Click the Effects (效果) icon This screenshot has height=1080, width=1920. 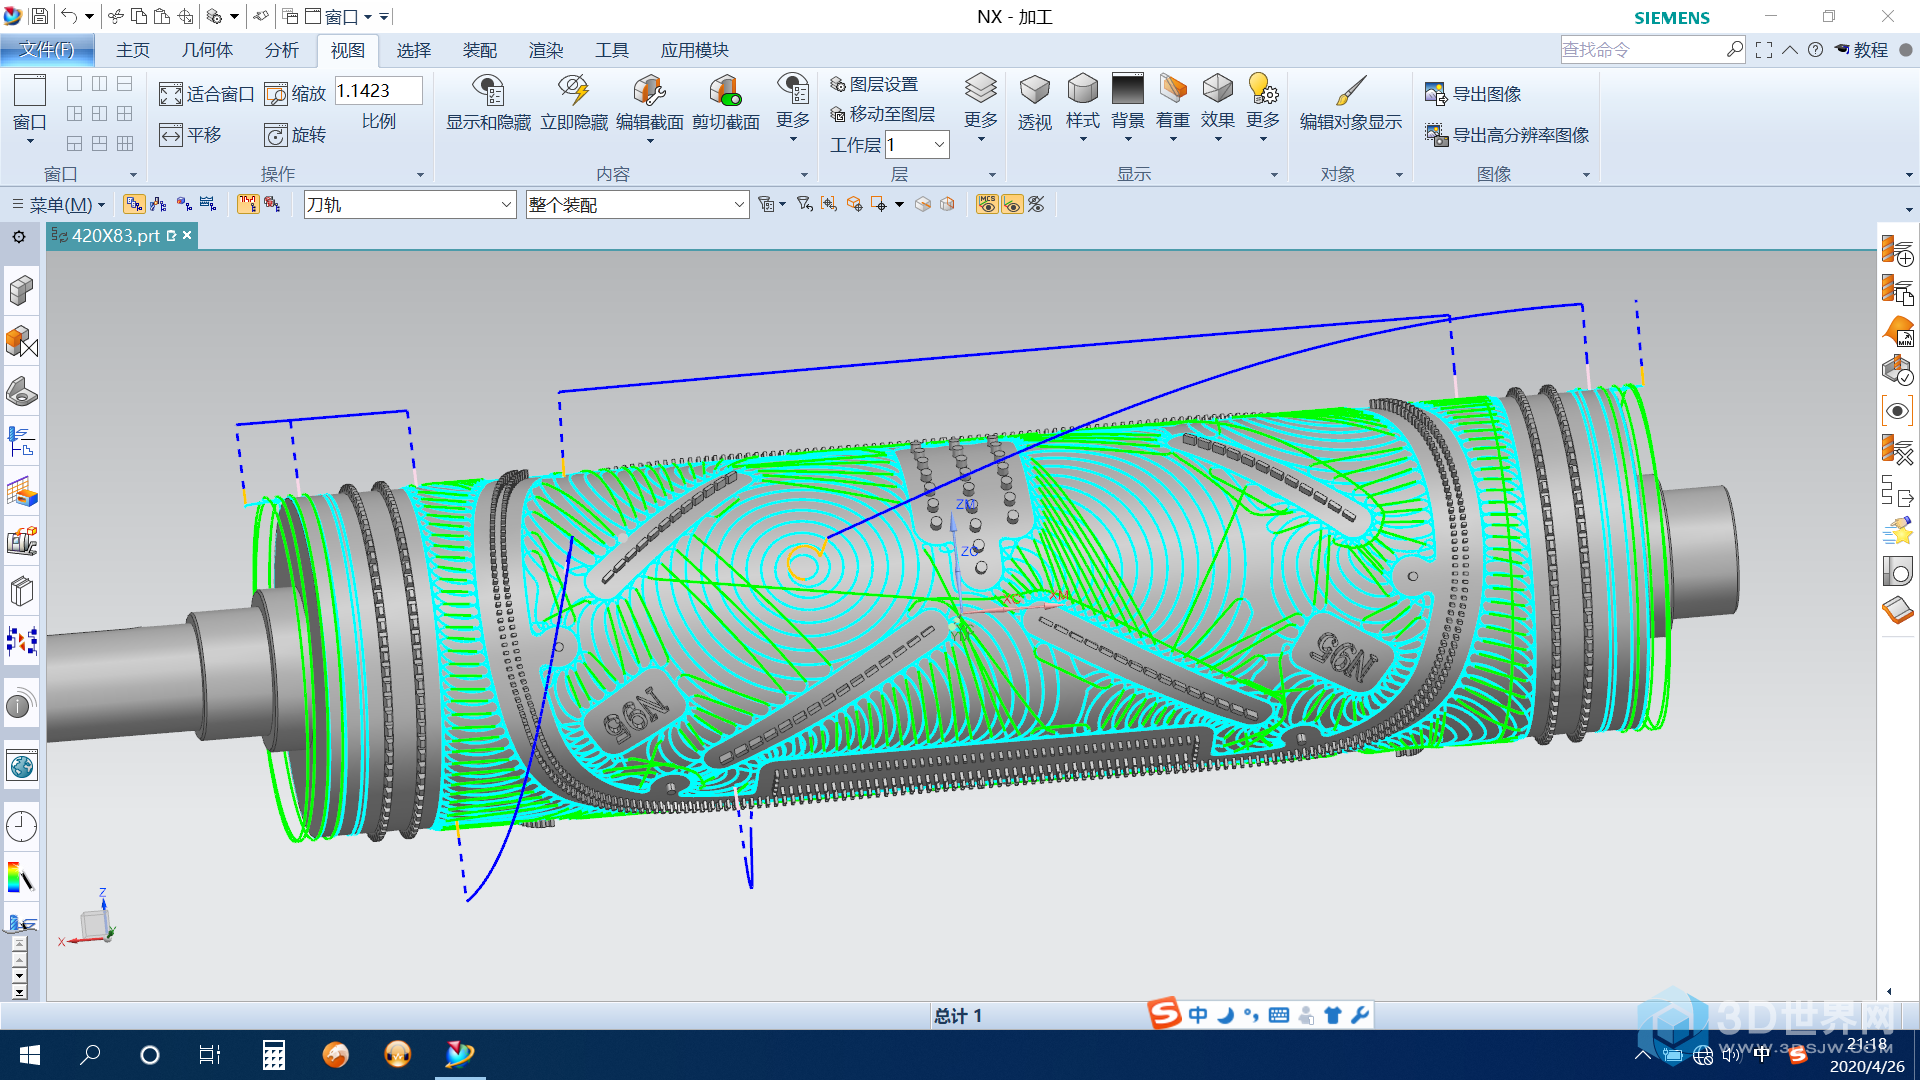click(x=1217, y=89)
